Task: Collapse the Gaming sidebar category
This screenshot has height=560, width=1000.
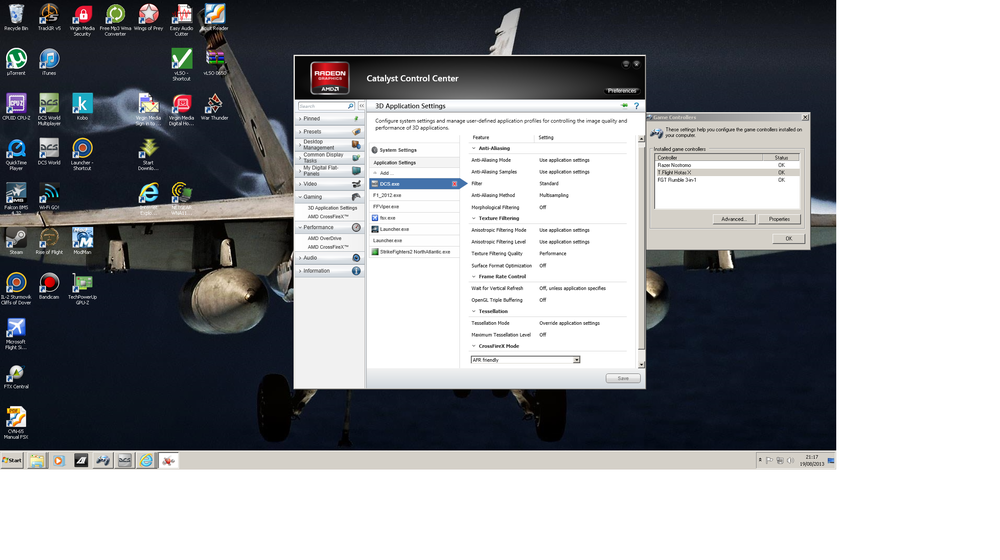Action: coord(330,196)
